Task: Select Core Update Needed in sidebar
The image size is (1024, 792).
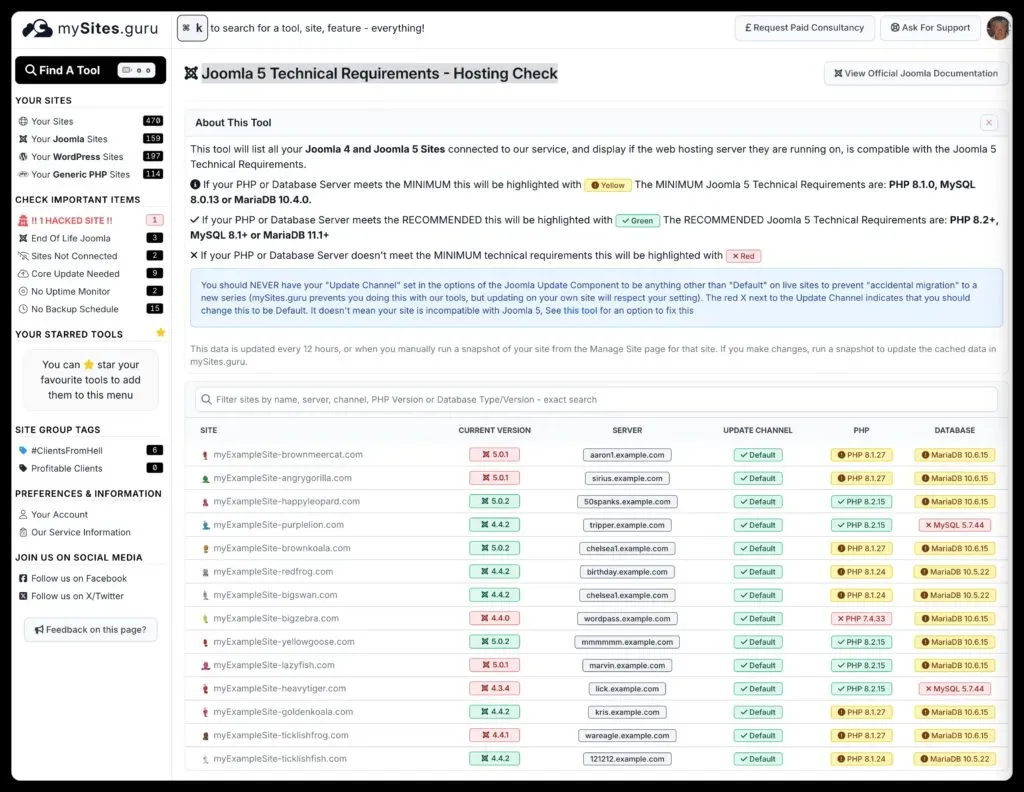Action: coord(75,273)
